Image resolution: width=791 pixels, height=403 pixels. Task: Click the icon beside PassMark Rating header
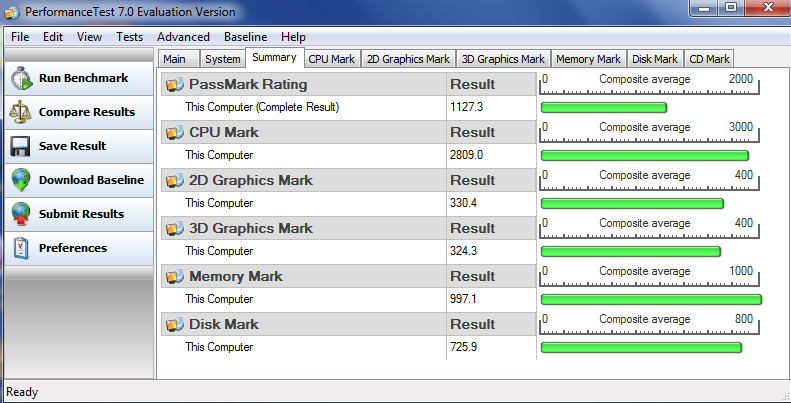coord(175,84)
